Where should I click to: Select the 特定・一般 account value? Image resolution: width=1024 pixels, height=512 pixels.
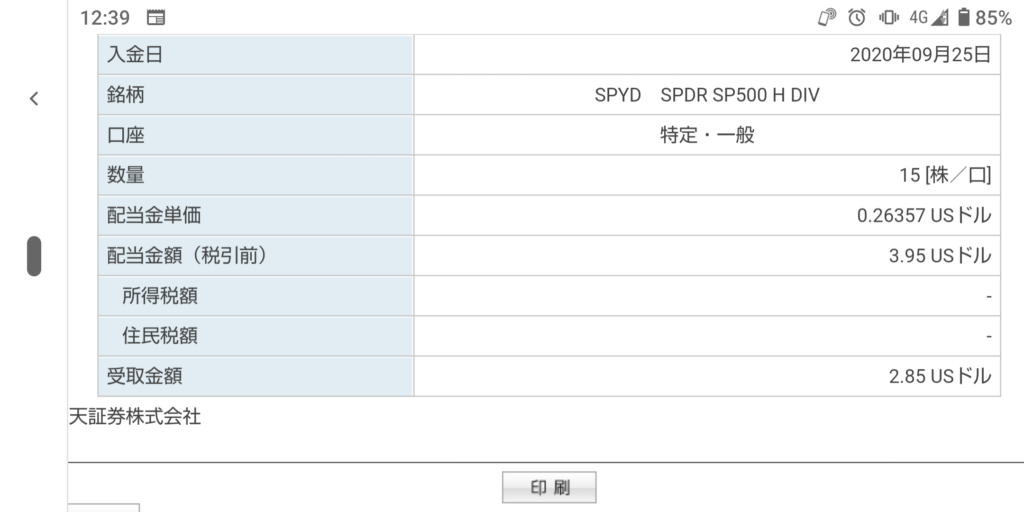pyautogui.click(x=707, y=135)
